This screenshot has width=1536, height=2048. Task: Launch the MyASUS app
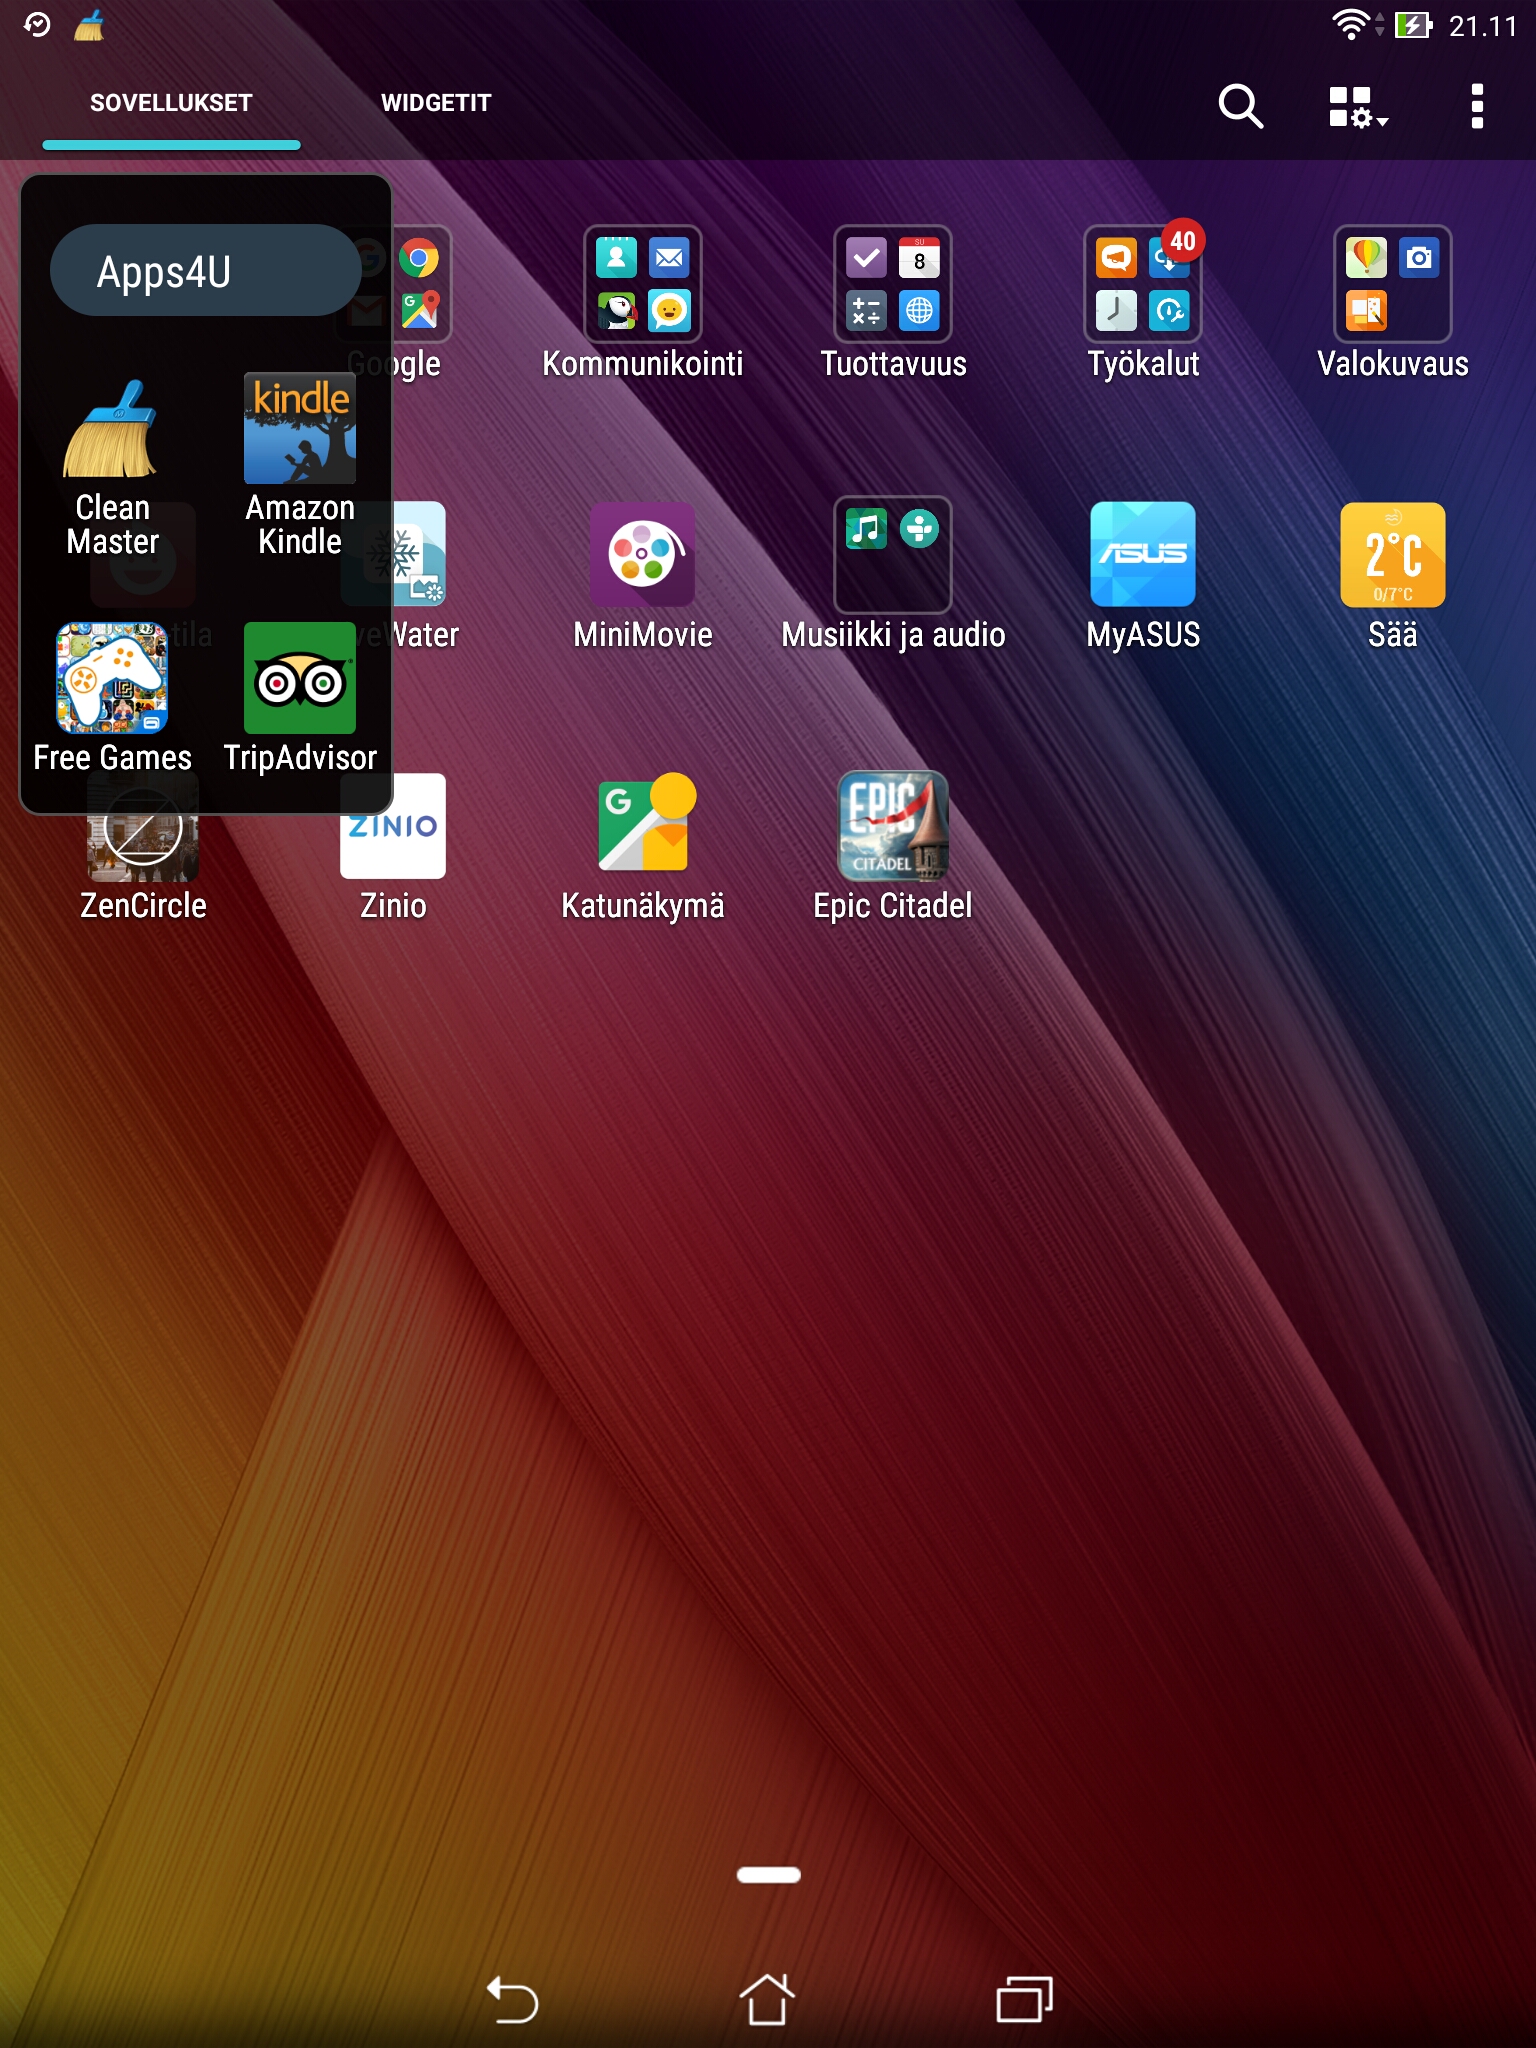coord(1143,576)
